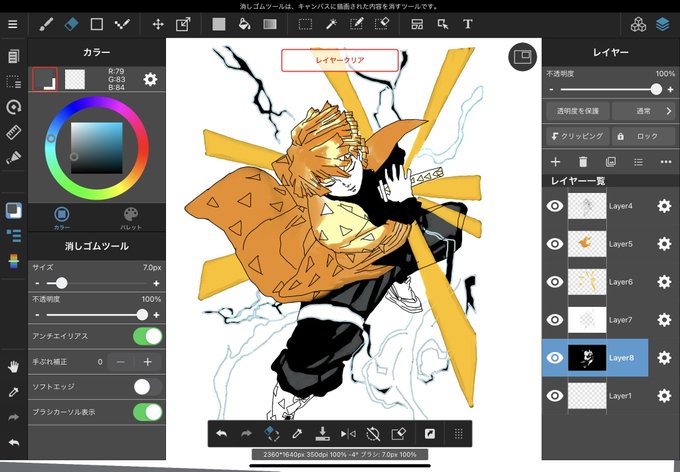Select the Eraser tool in top toolbar
The height and width of the screenshot is (472, 680).
point(71,24)
